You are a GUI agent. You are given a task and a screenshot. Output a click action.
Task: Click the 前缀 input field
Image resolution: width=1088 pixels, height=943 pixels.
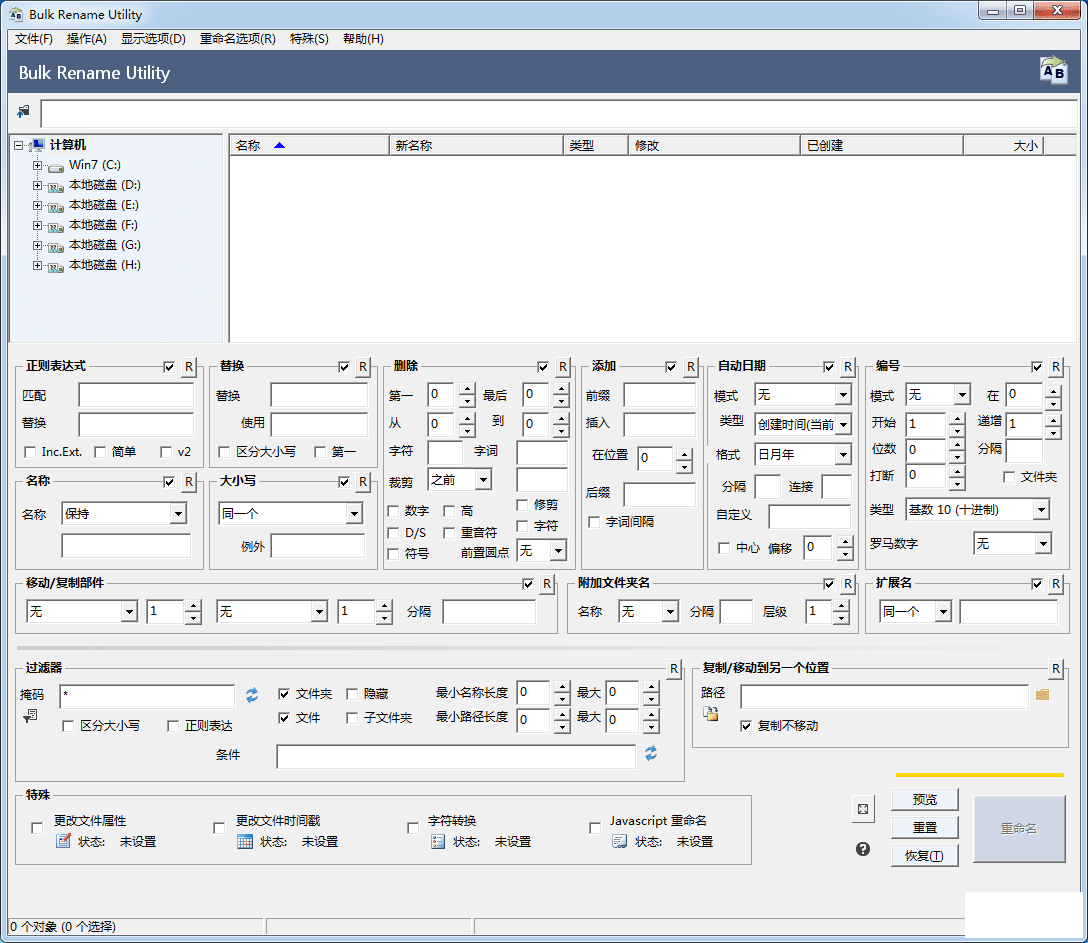[659, 395]
